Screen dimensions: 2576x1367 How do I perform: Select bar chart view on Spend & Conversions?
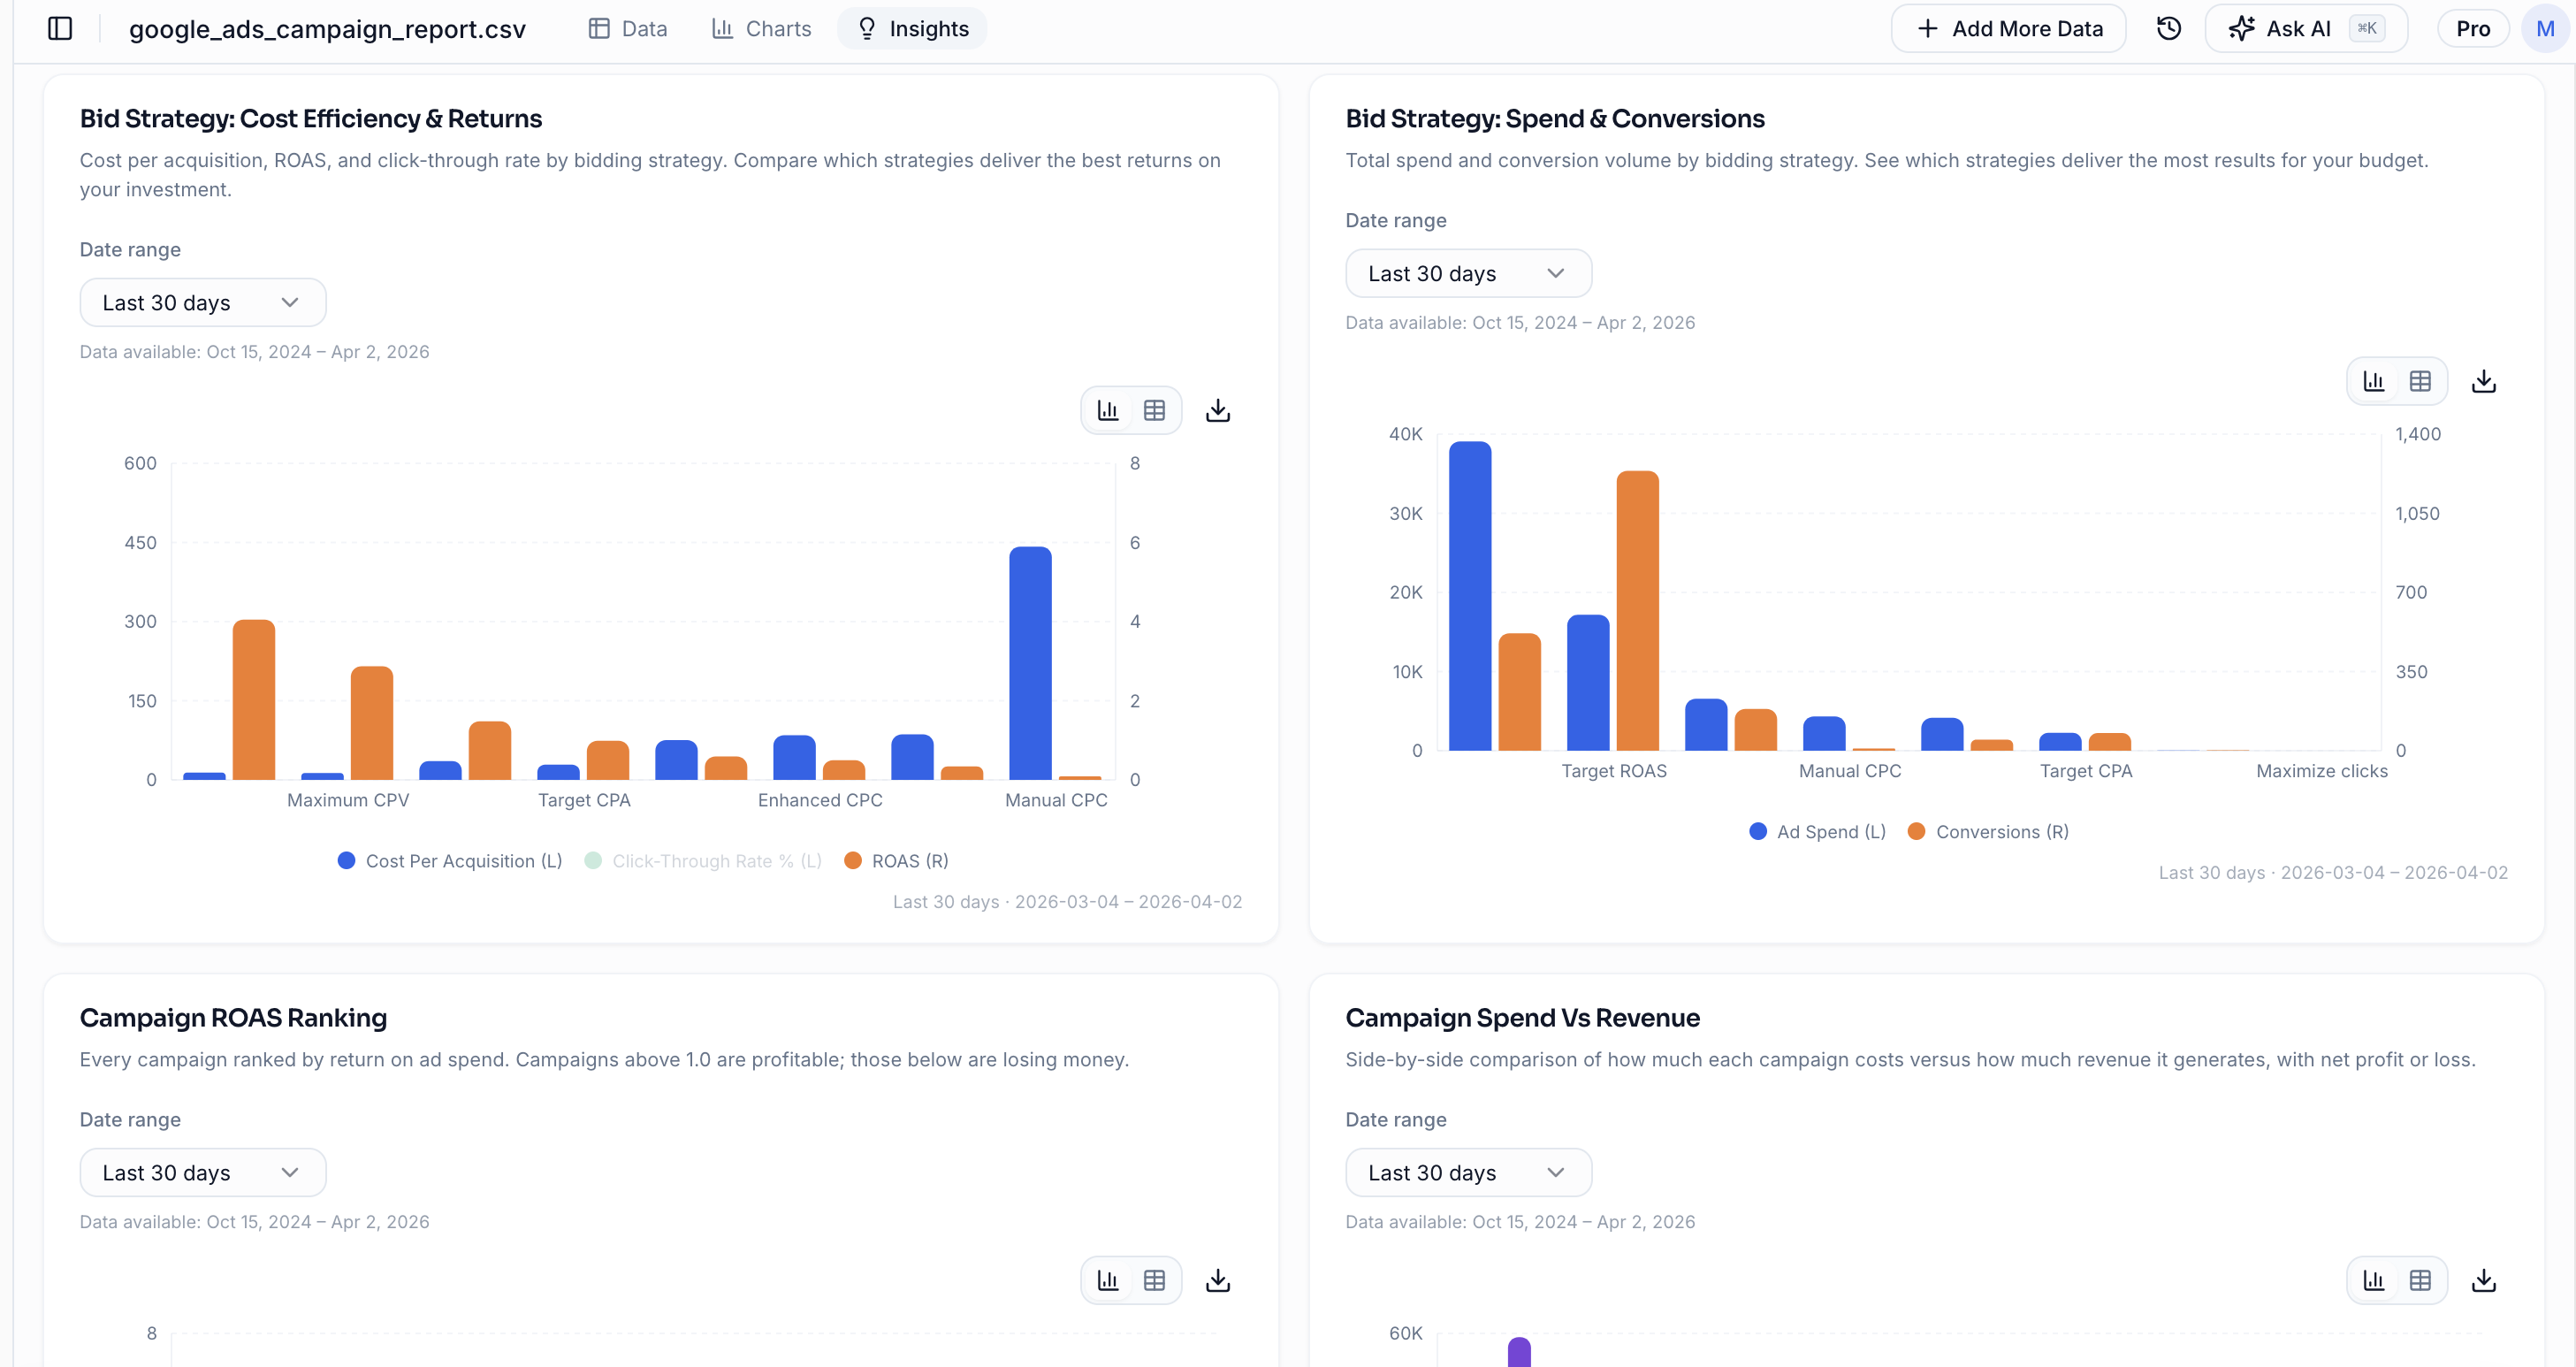point(2374,381)
